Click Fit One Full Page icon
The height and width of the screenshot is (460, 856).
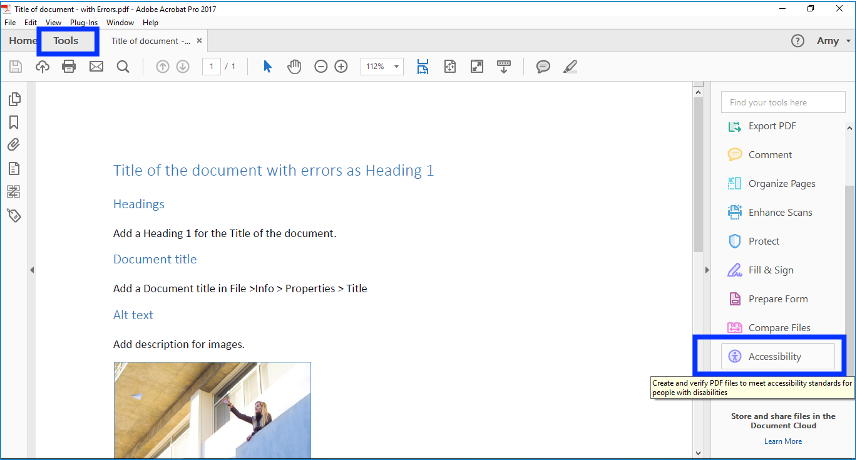coord(450,67)
